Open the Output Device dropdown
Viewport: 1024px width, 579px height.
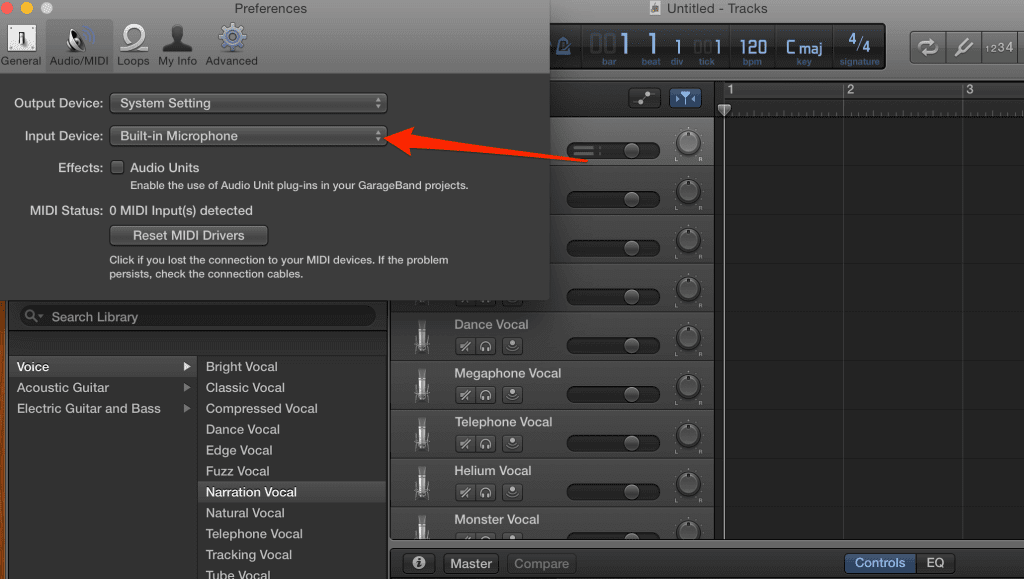point(248,103)
